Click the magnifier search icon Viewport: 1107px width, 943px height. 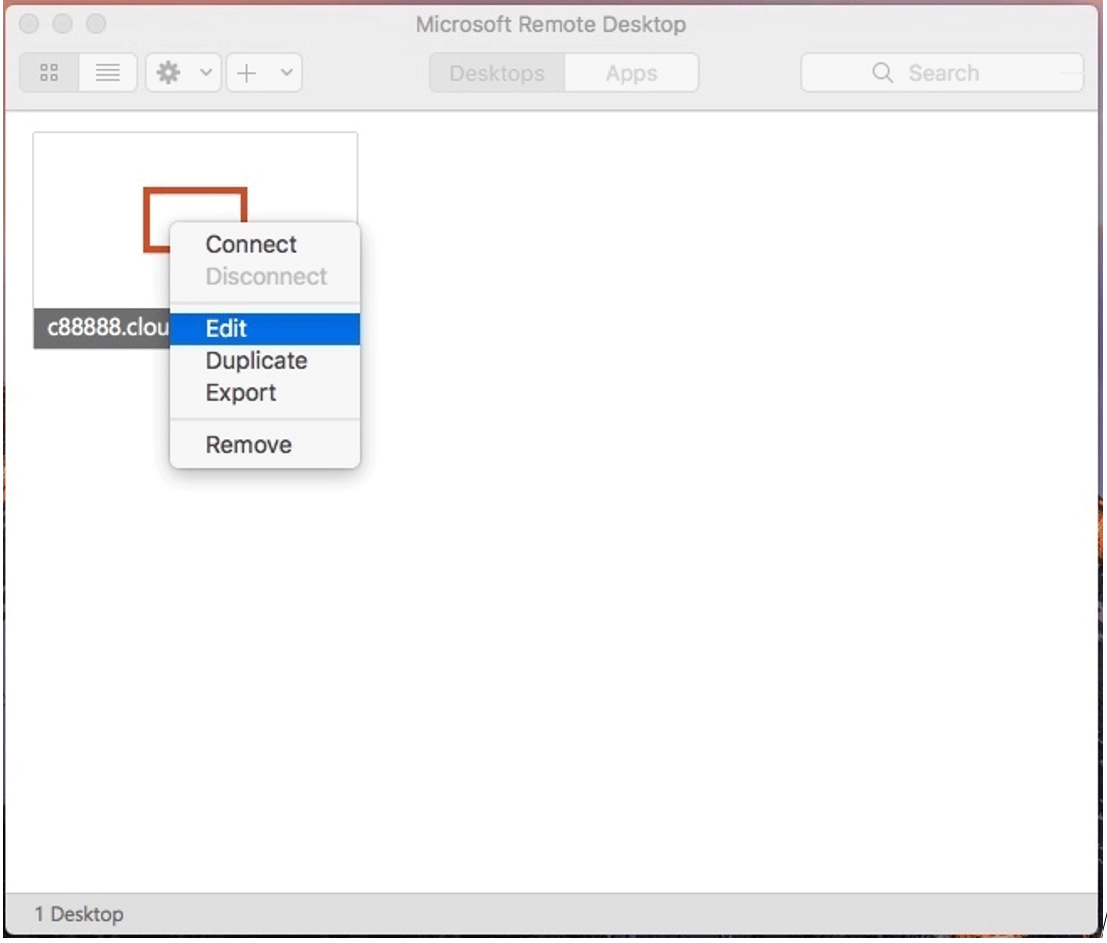click(x=882, y=73)
